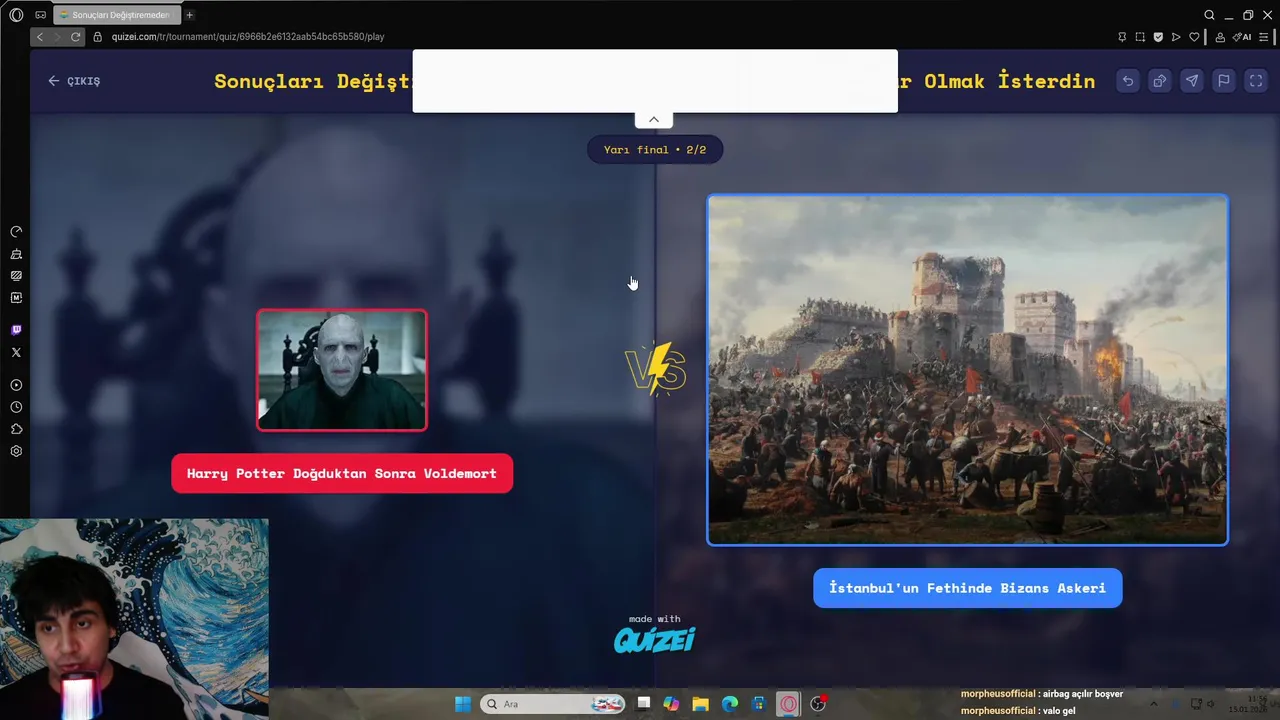Go back to previous page
This screenshot has width=1280, height=720.
click(x=40, y=37)
